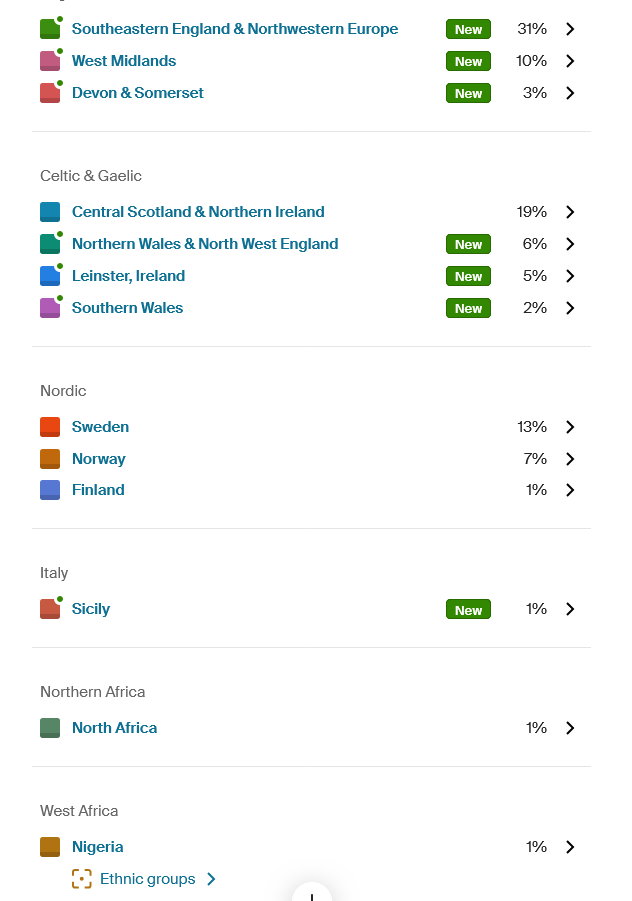Click the purple Southern Wales swatch
The image size is (632, 901).
(50, 308)
